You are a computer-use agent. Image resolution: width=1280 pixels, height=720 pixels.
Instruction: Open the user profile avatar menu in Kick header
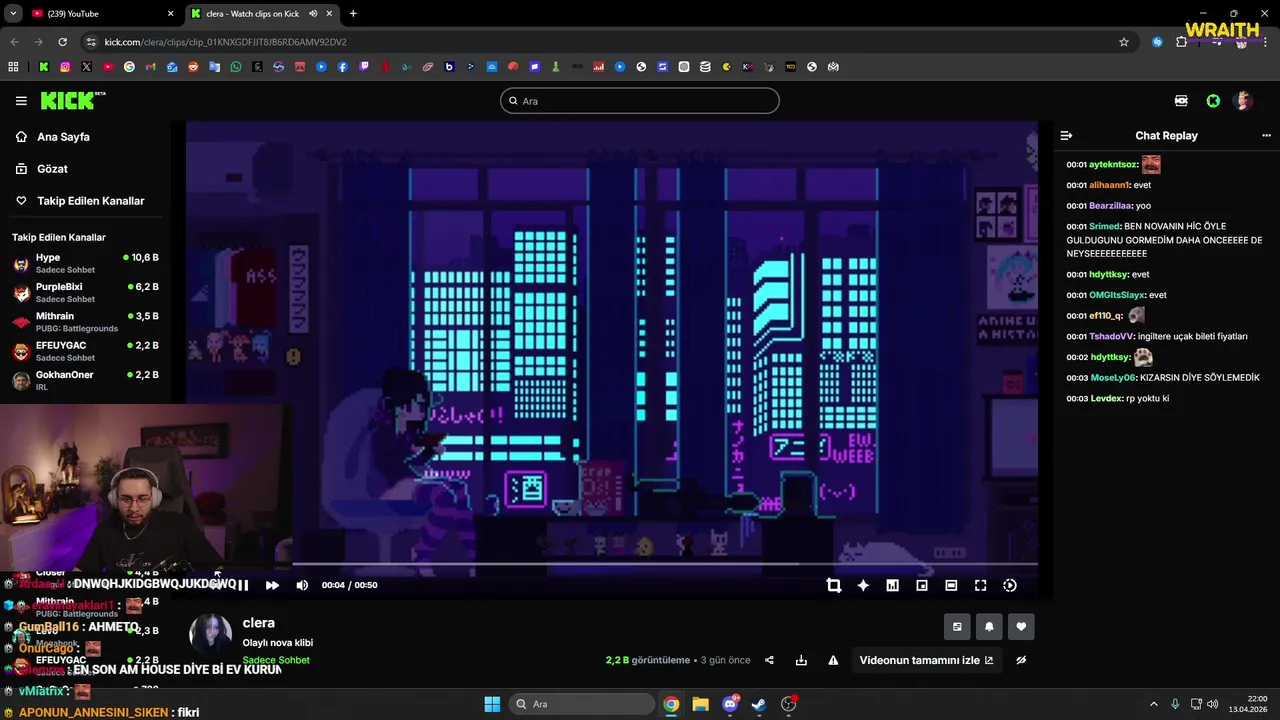1244,101
